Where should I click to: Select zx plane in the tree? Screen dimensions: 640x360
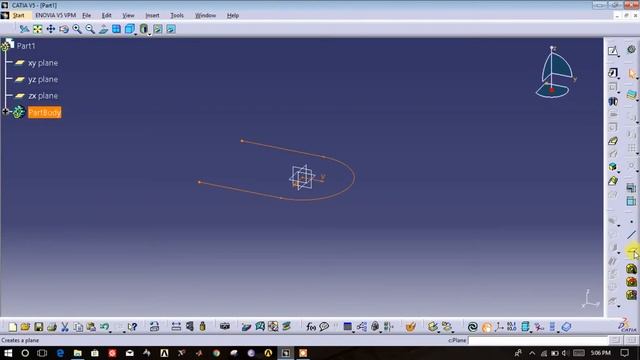pos(43,96)
